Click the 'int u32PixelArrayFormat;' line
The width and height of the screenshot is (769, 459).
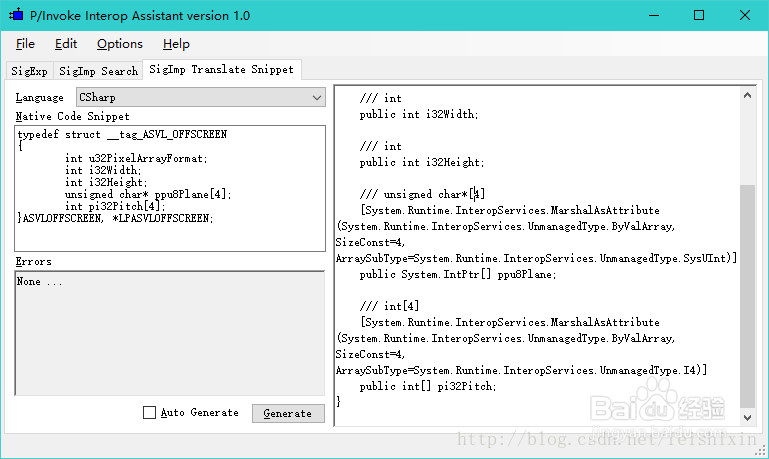tap(136, 158)
